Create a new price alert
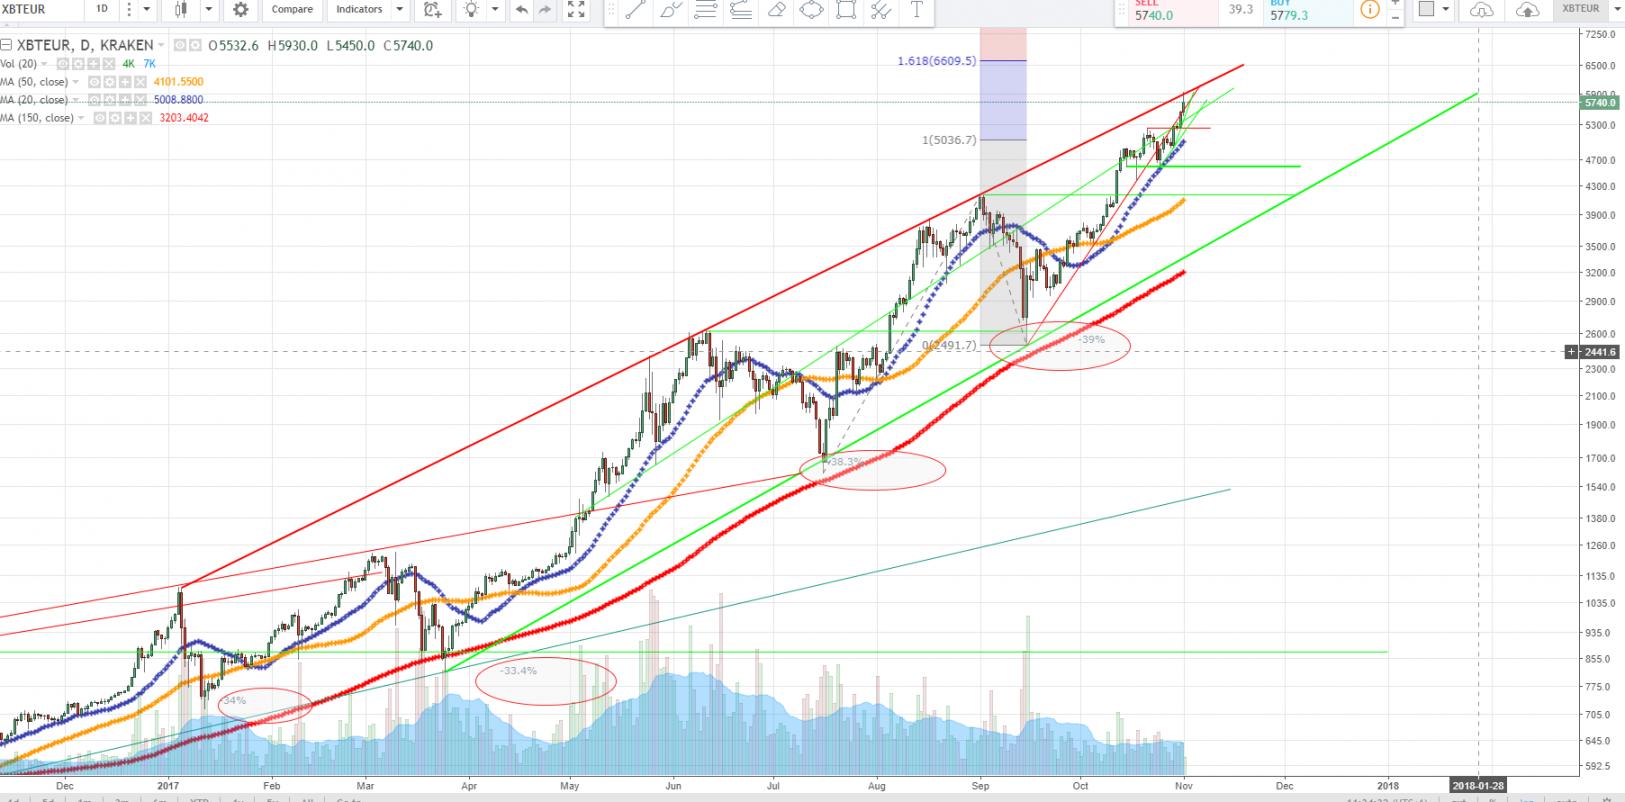The height and width of the screenshot is (802, 1625). point(432,9)
